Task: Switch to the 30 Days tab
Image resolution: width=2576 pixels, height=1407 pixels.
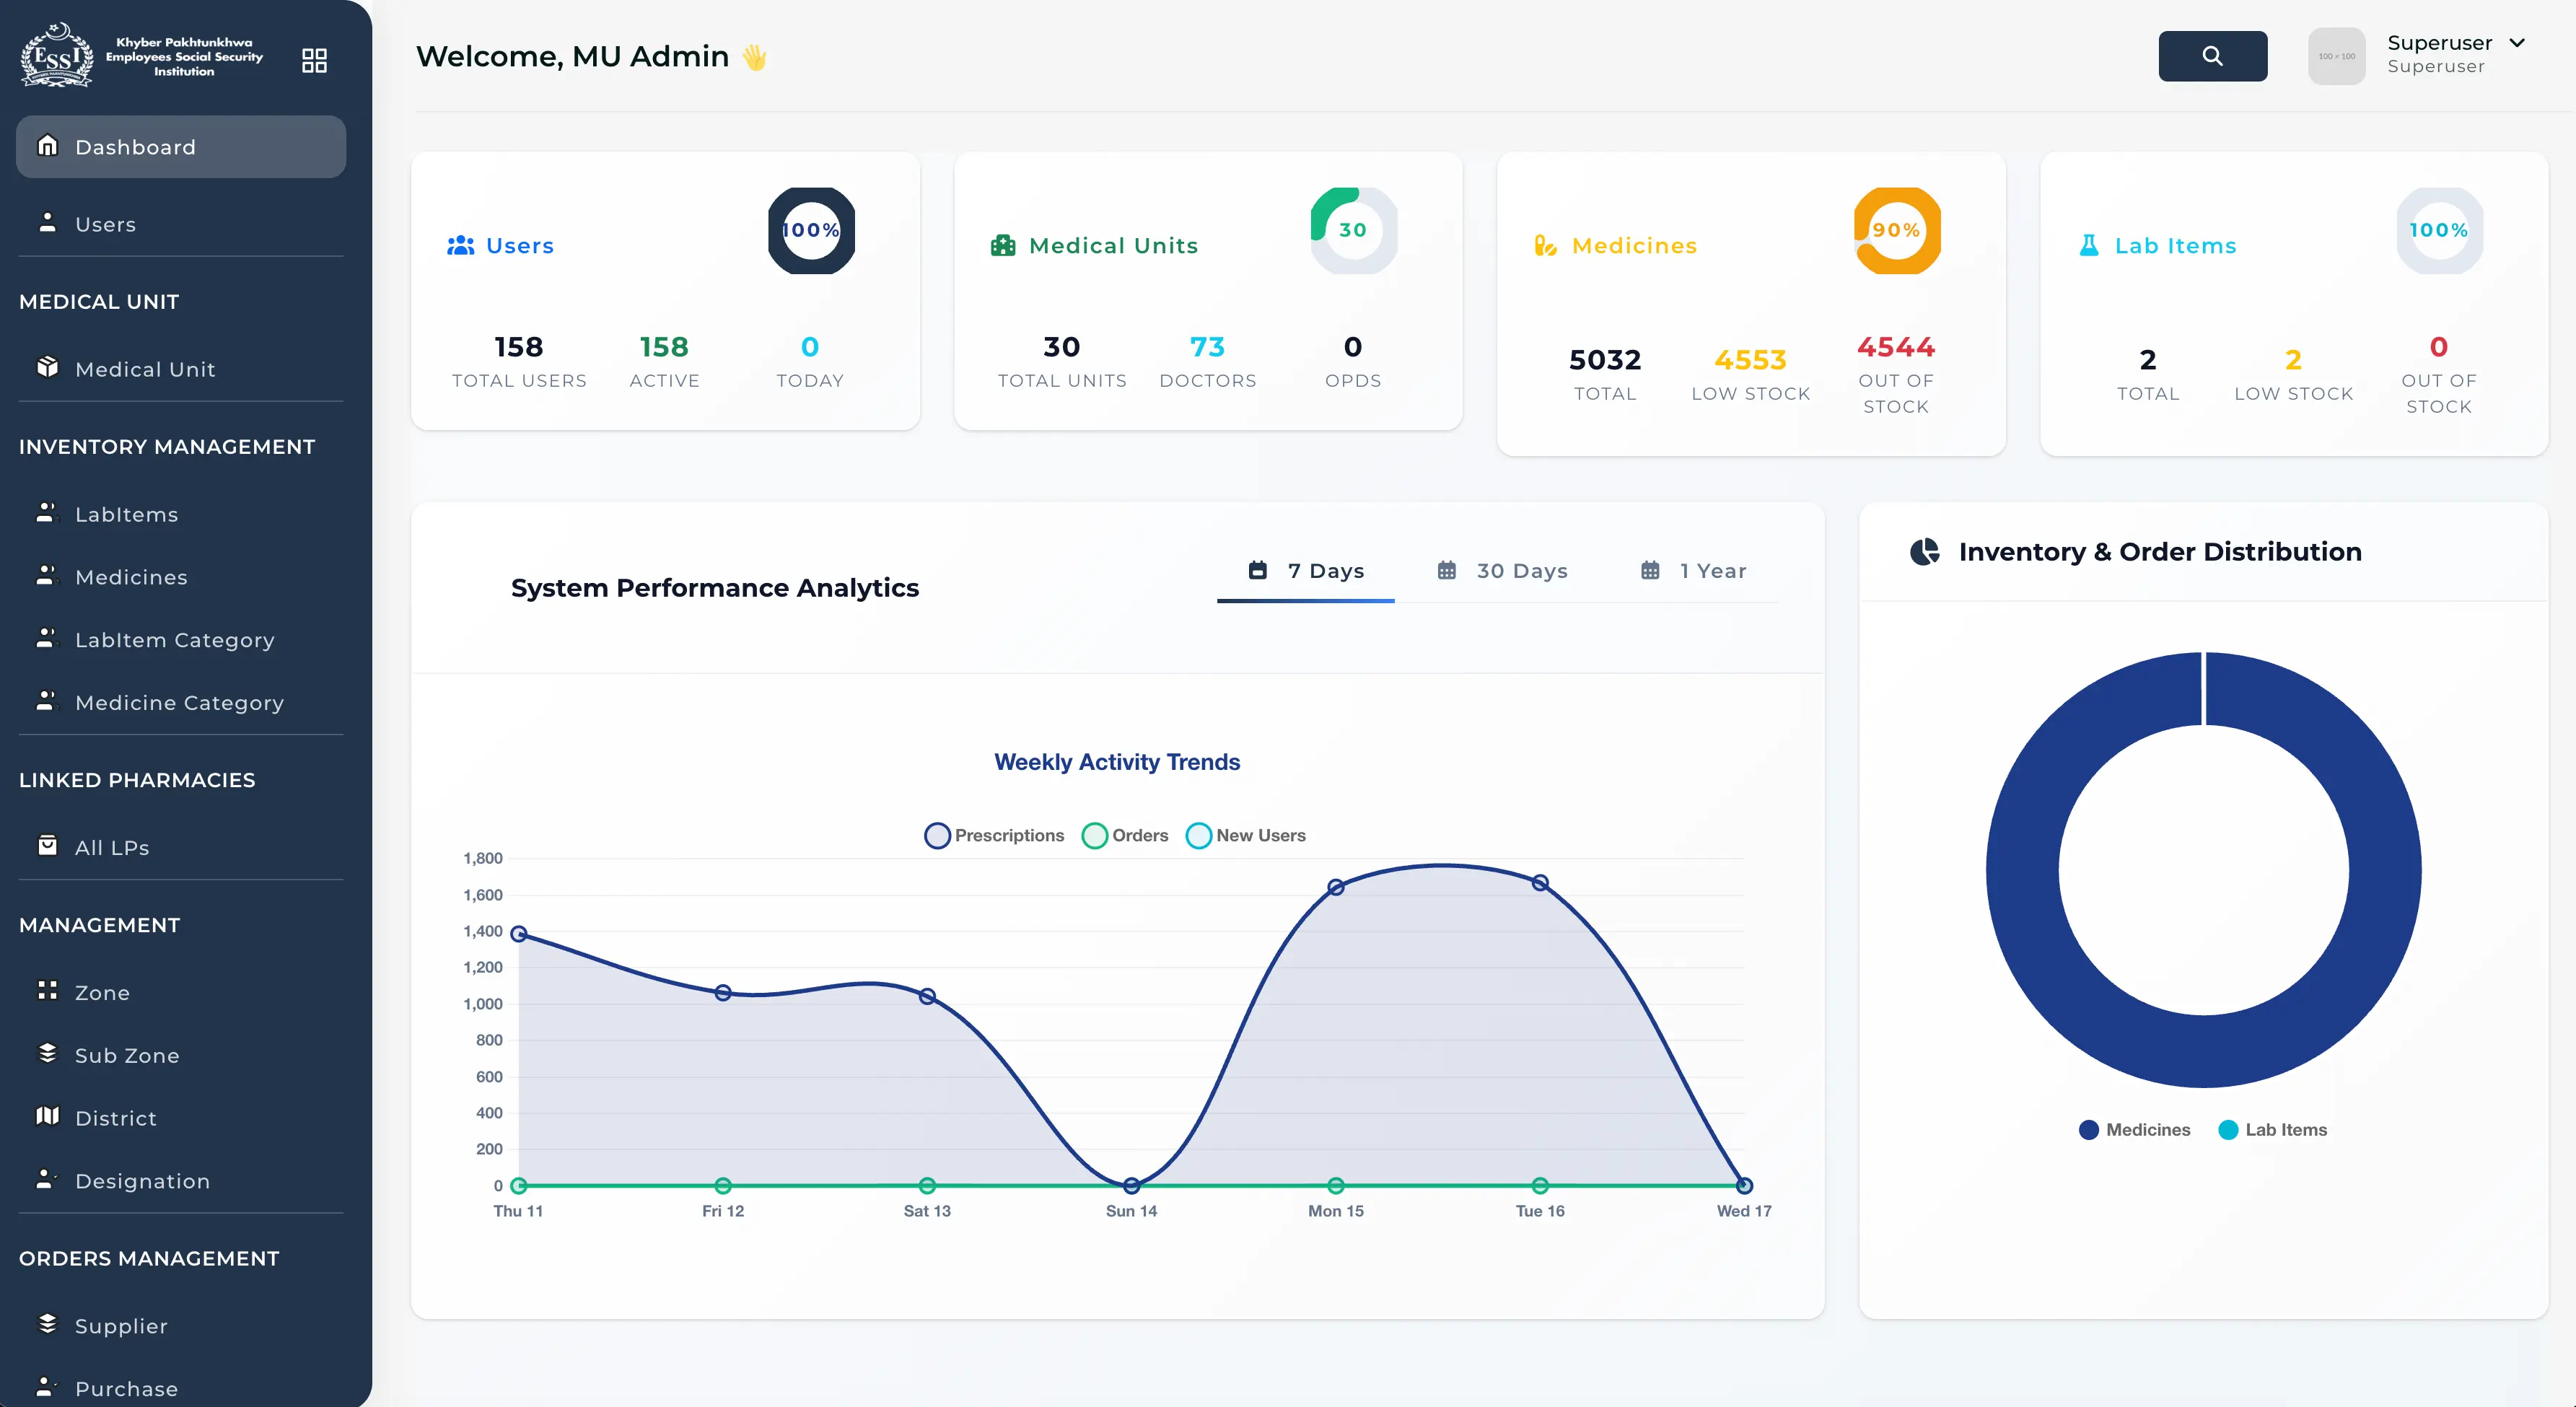Action: click(x=1502, y=571)
